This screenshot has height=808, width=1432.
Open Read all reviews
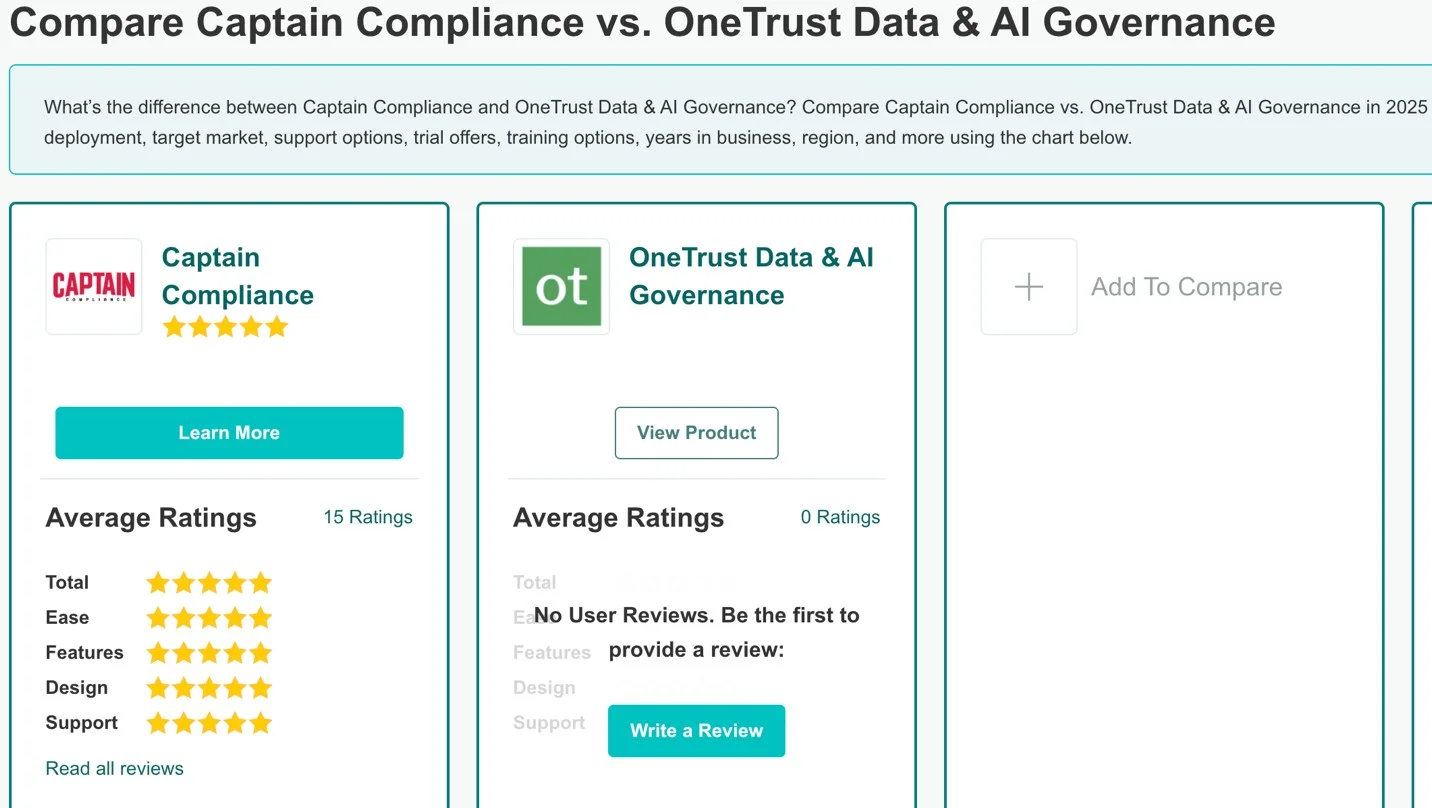click(114, 768)
